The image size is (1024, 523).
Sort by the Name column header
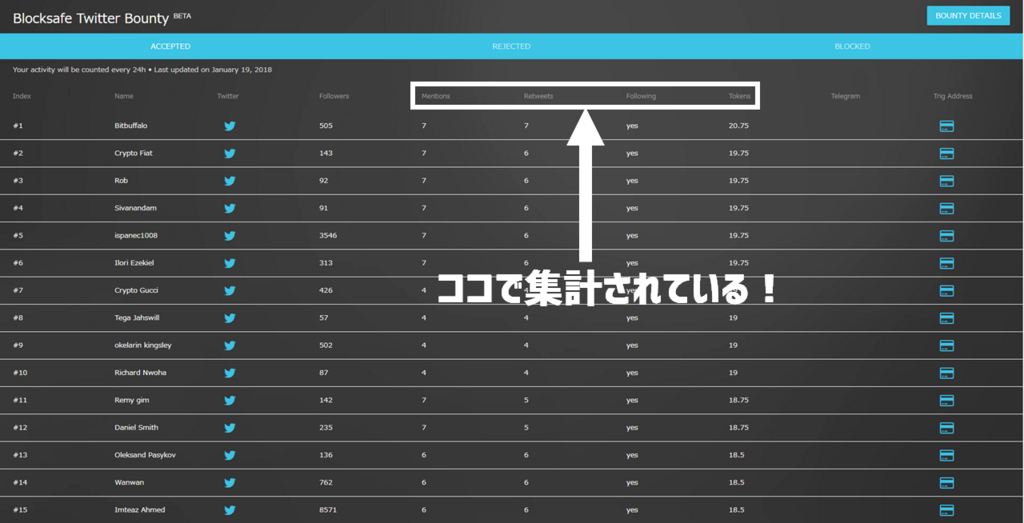click(123, 96)
